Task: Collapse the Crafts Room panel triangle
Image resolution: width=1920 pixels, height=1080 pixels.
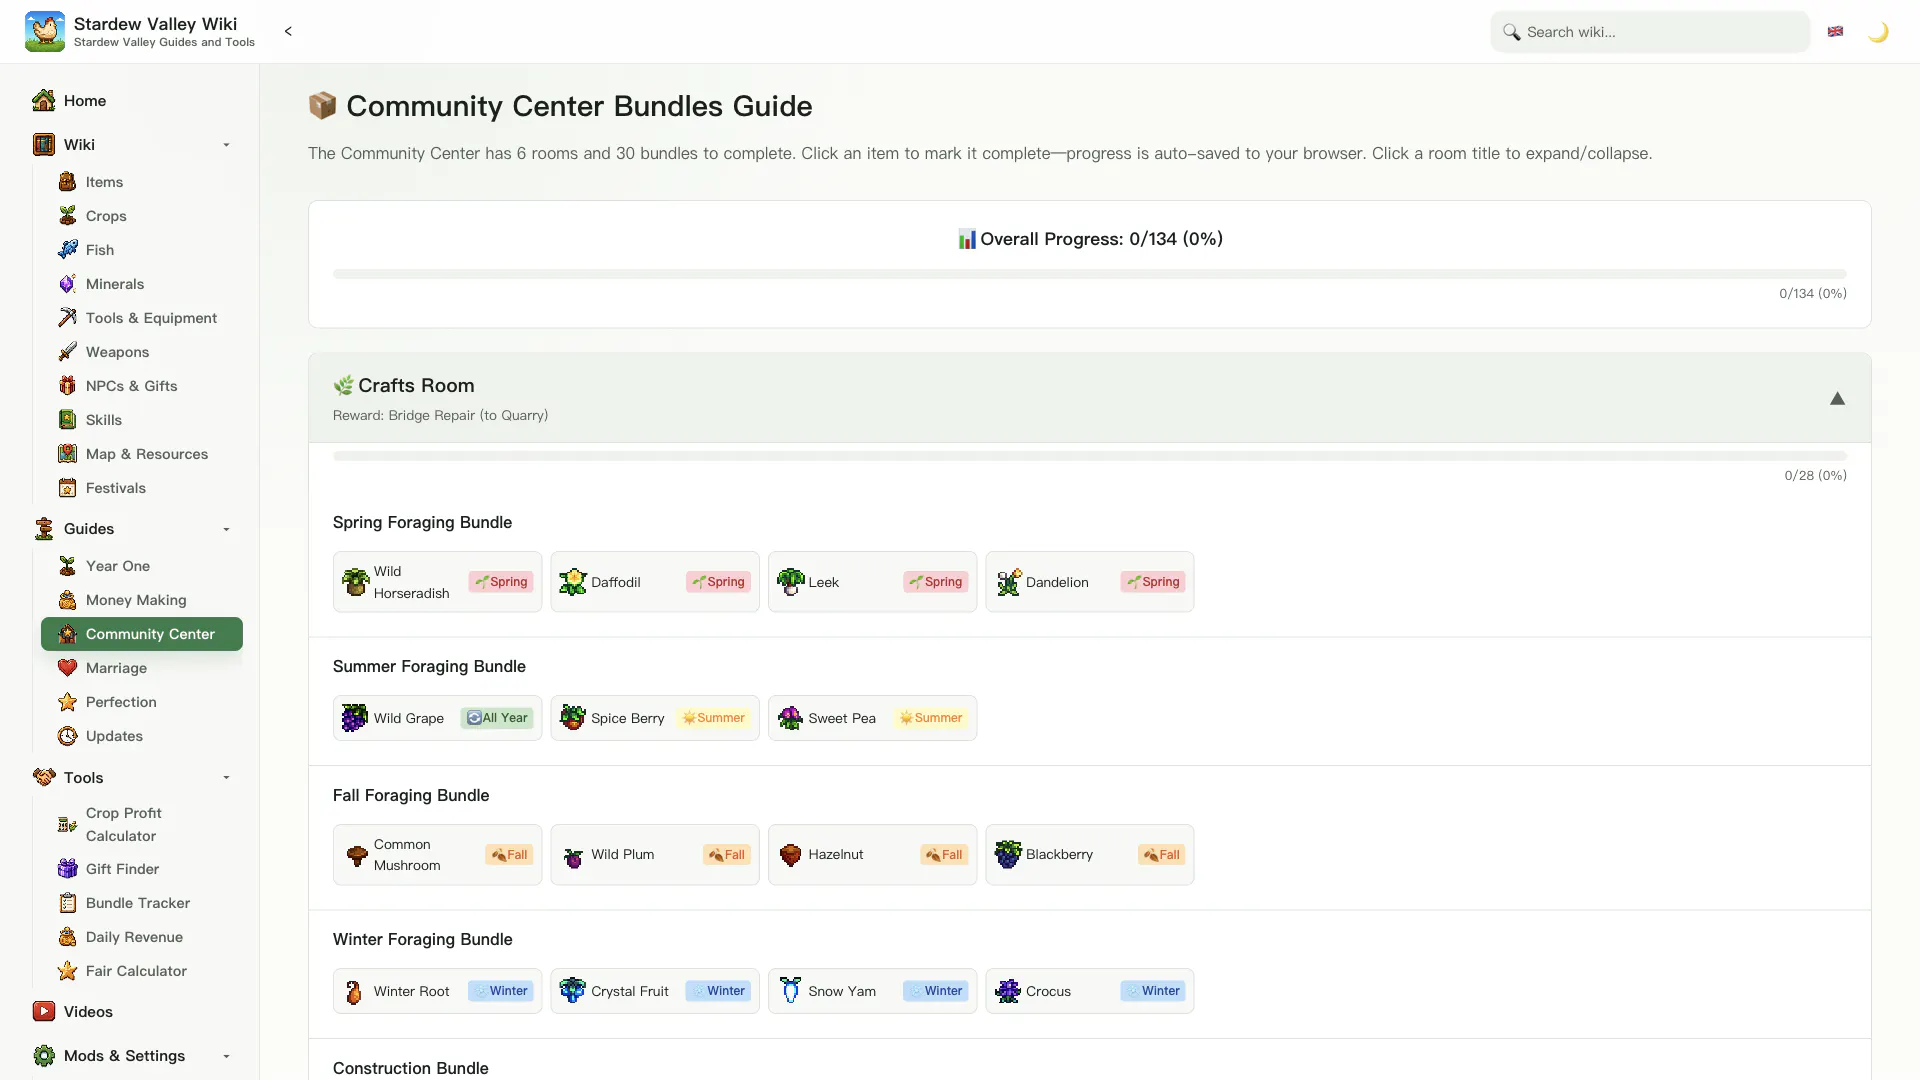Action: pos(1837,398)
